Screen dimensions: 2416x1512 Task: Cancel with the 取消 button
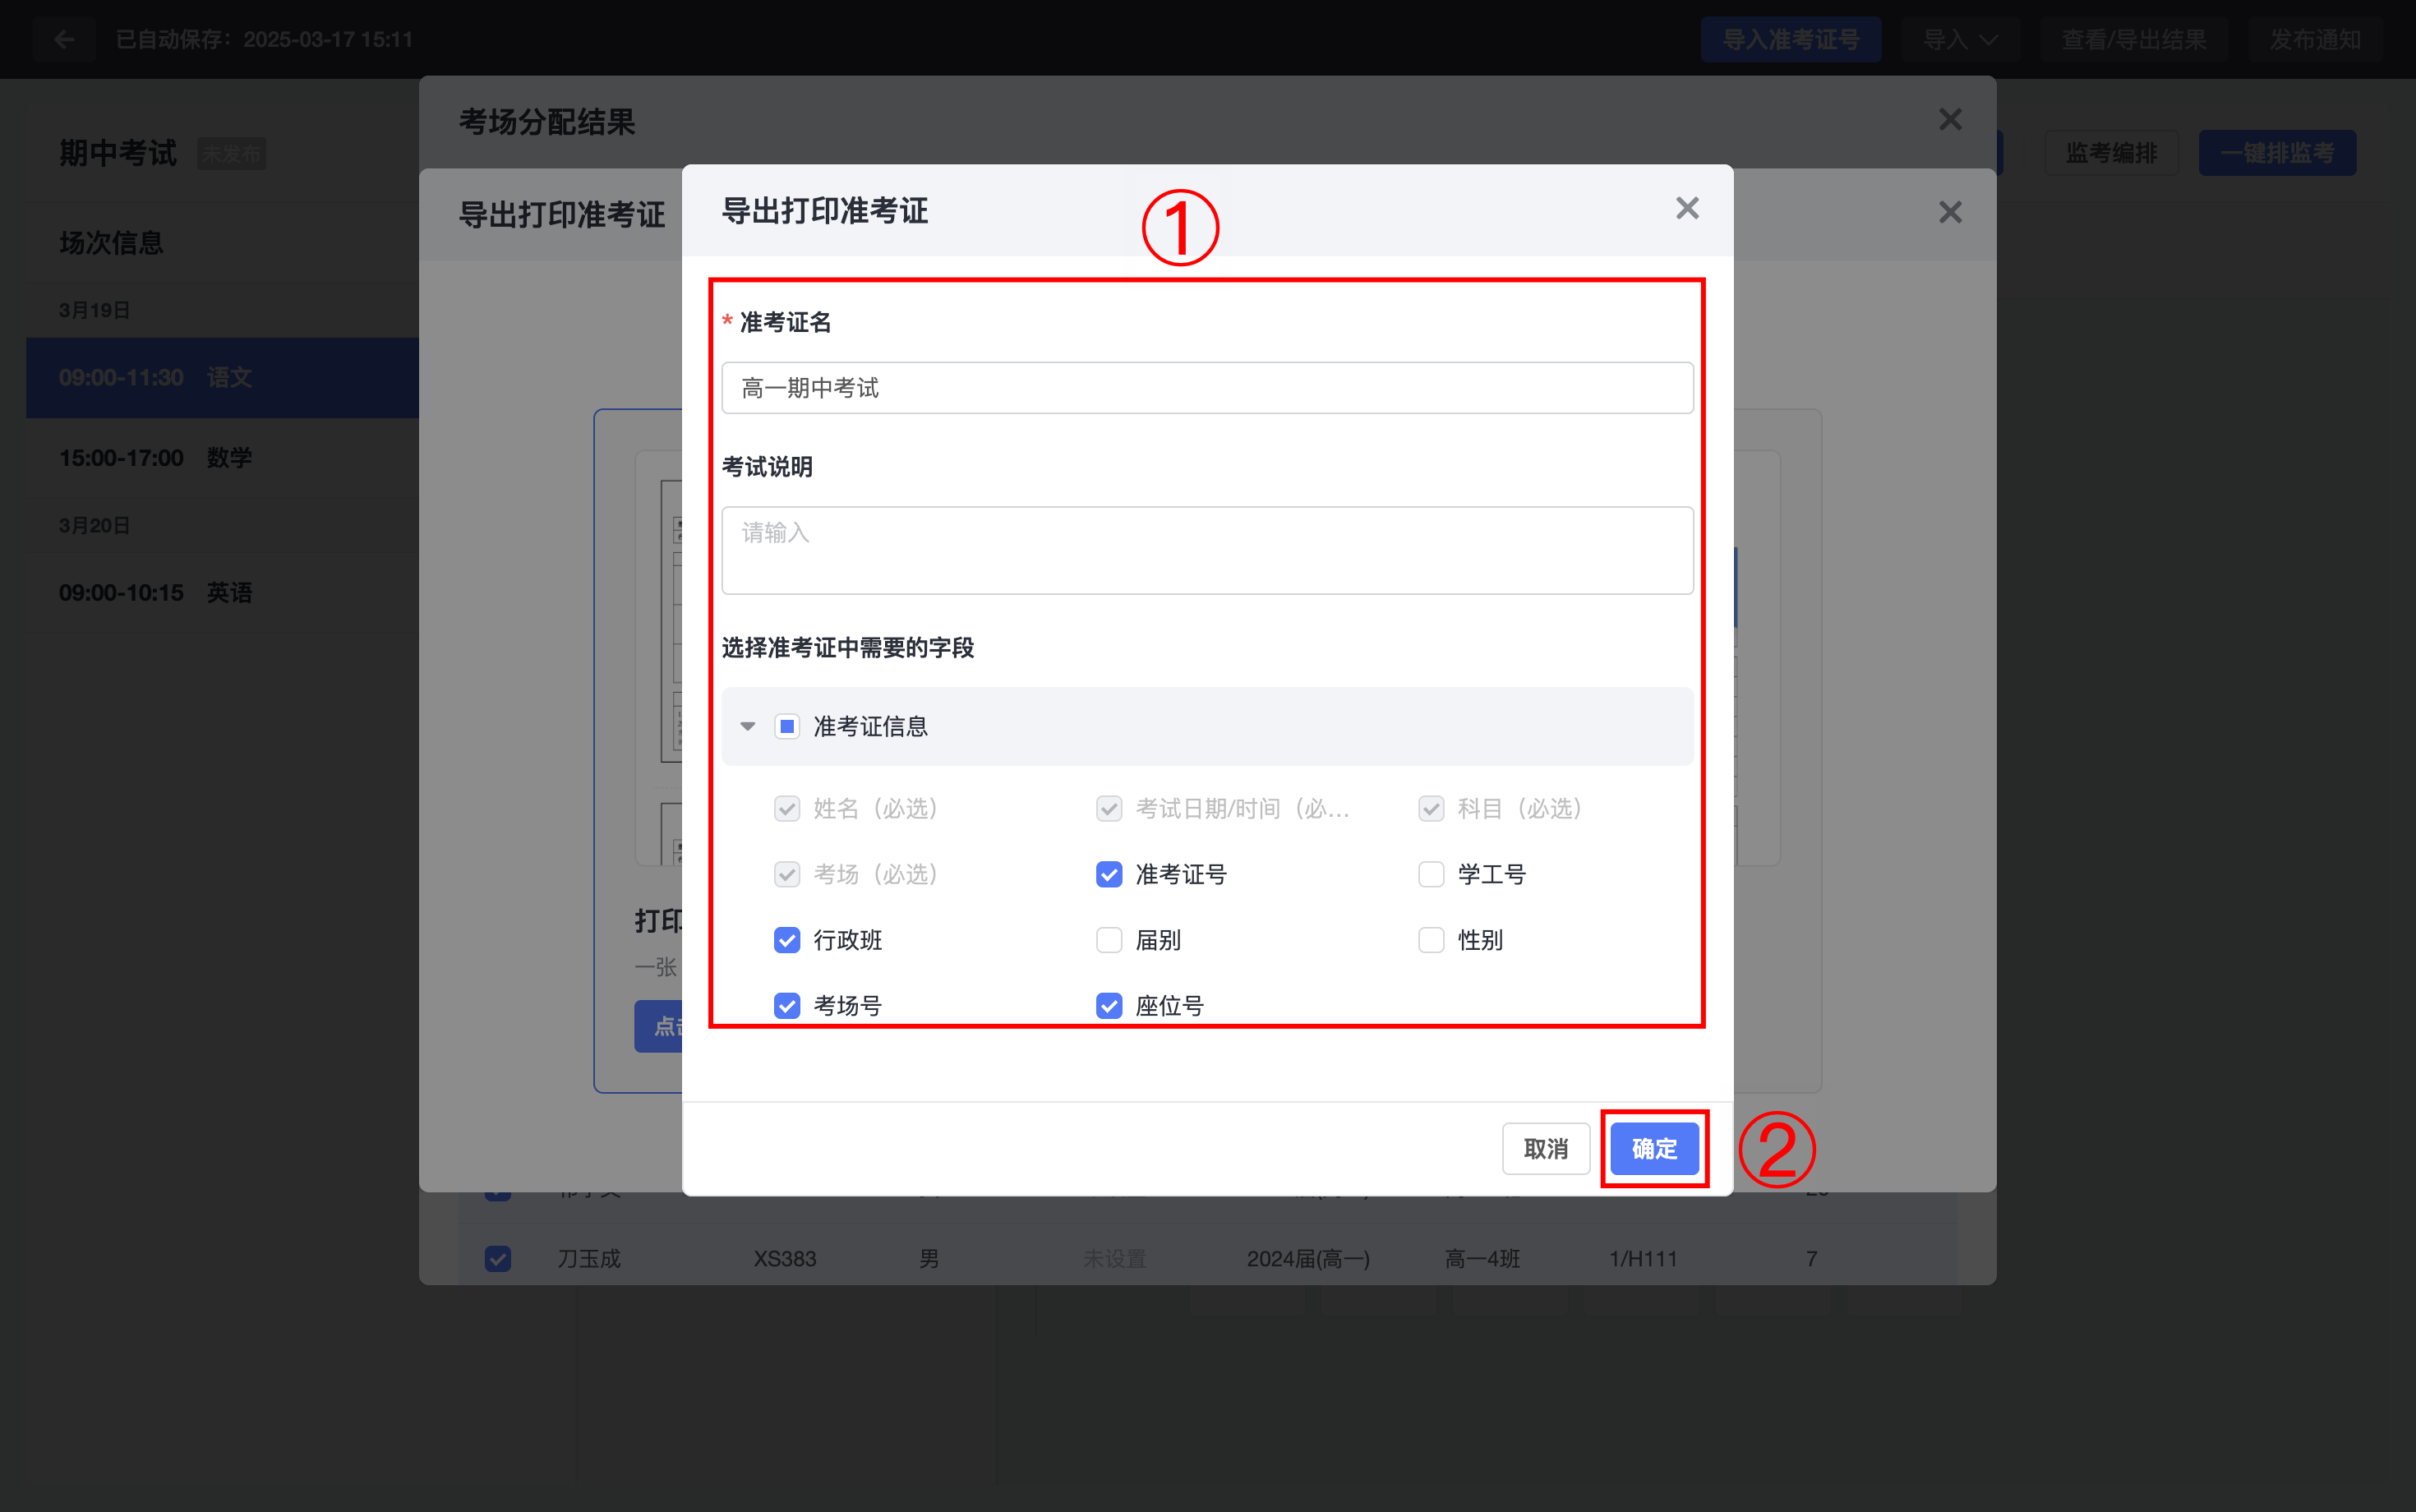point(1546,1149)
